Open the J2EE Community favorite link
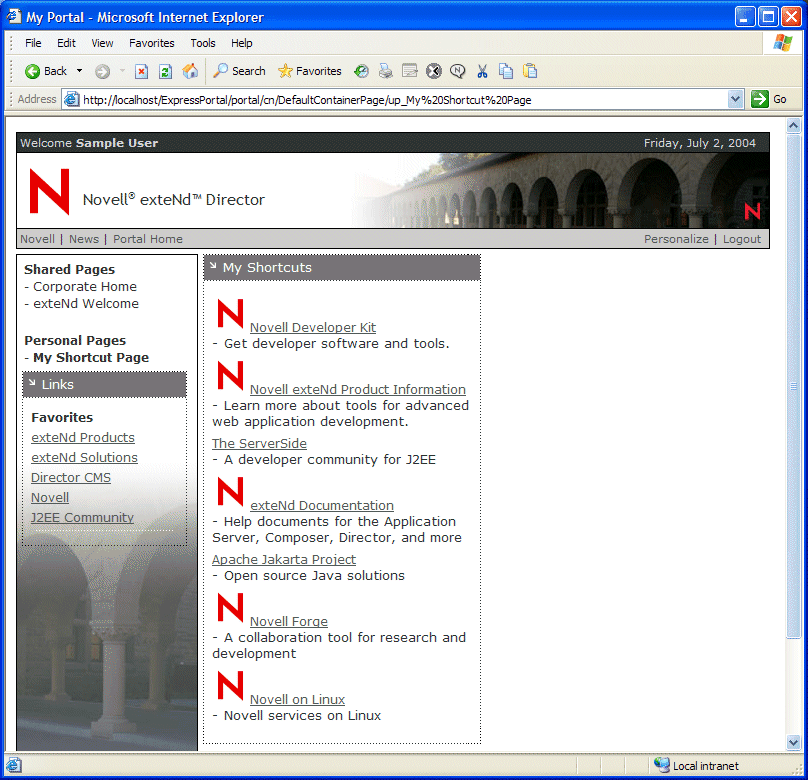The image size is (808, 780). coord(82,517)
